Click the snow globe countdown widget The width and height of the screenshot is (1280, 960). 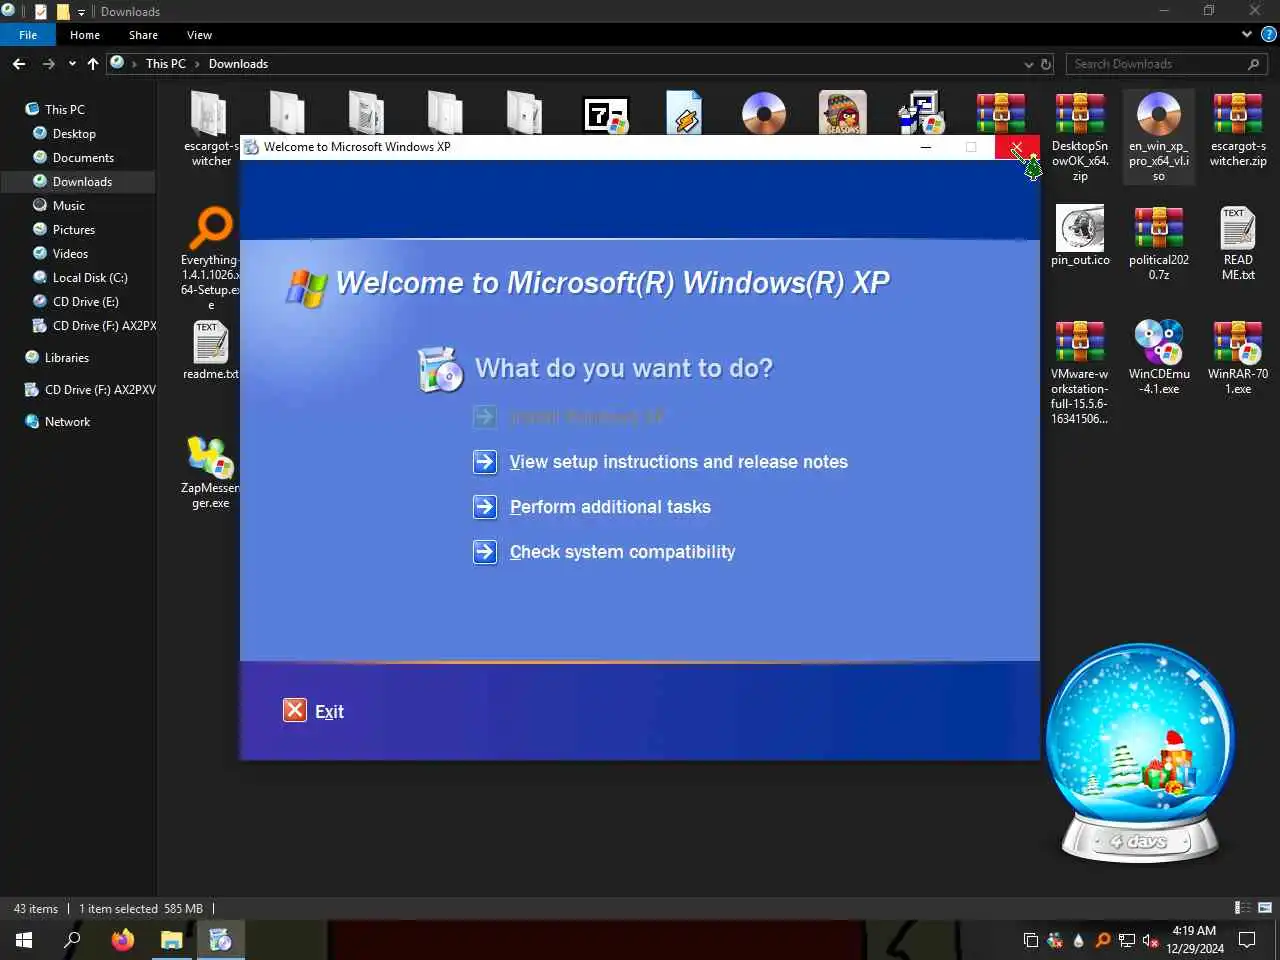coord(1141,753)
